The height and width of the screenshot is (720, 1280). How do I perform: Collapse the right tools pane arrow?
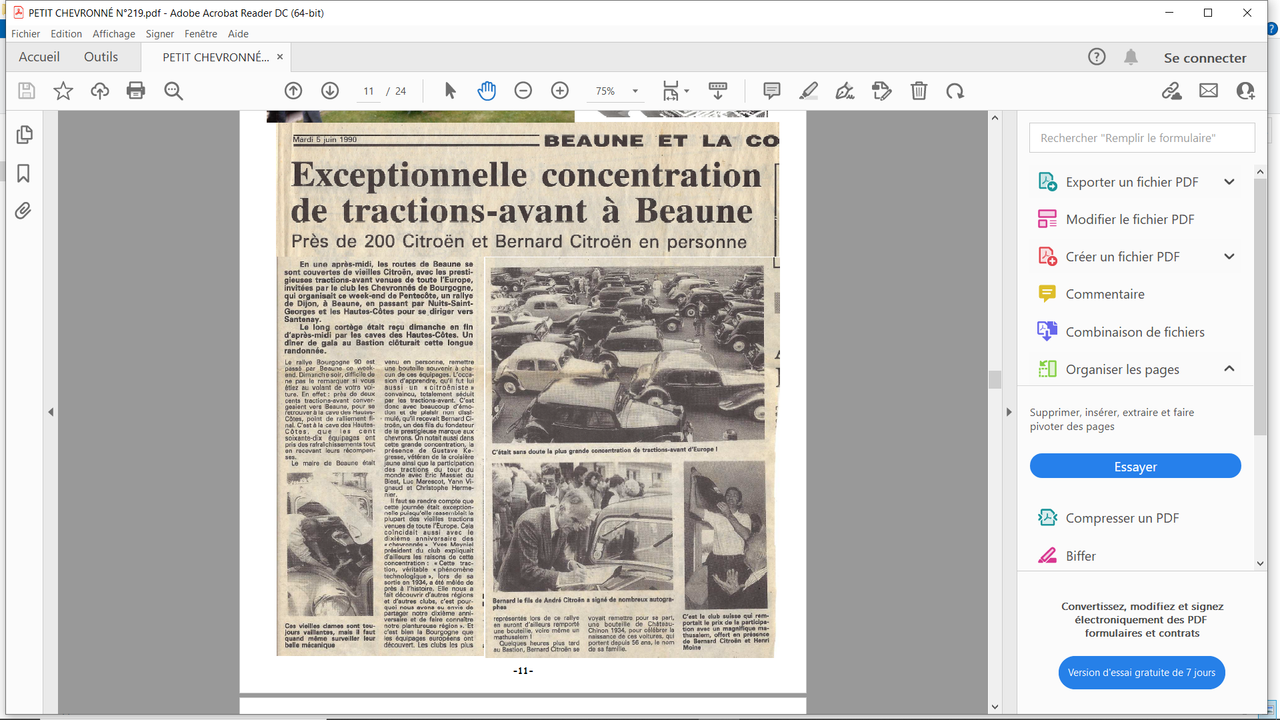click(1008, 412)
